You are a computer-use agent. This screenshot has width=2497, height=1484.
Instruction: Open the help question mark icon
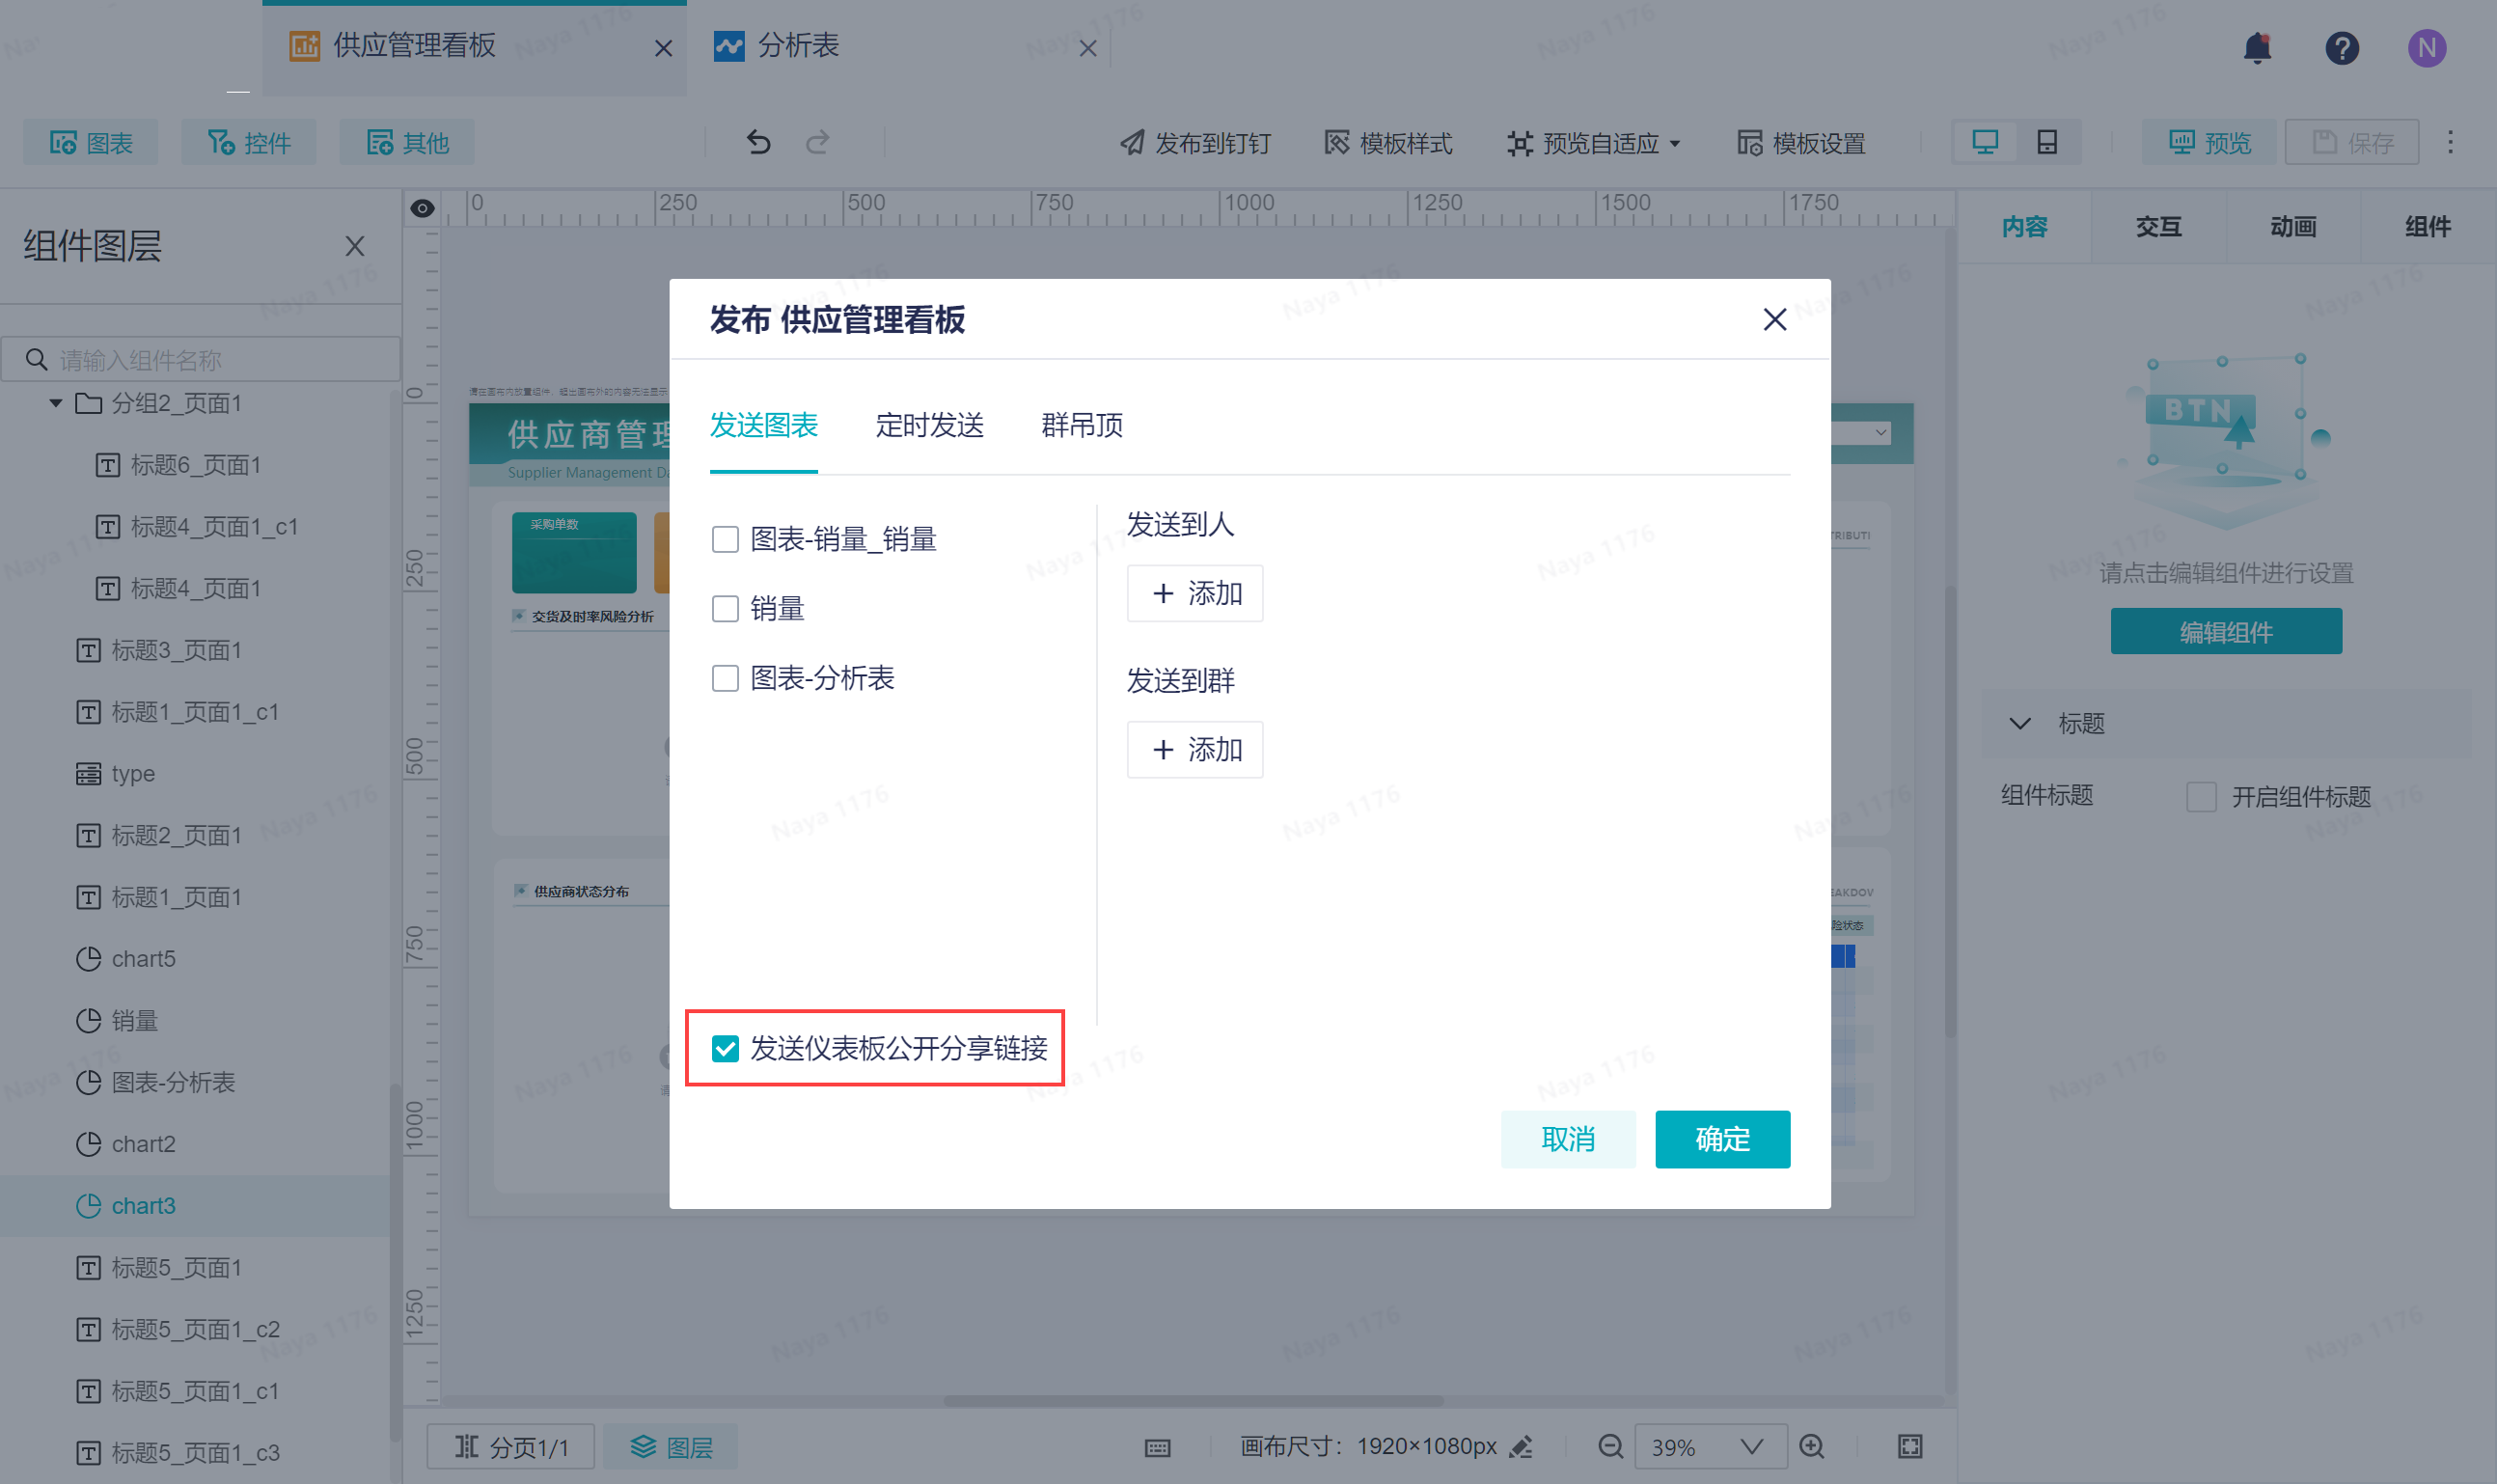click(2342, 47)
